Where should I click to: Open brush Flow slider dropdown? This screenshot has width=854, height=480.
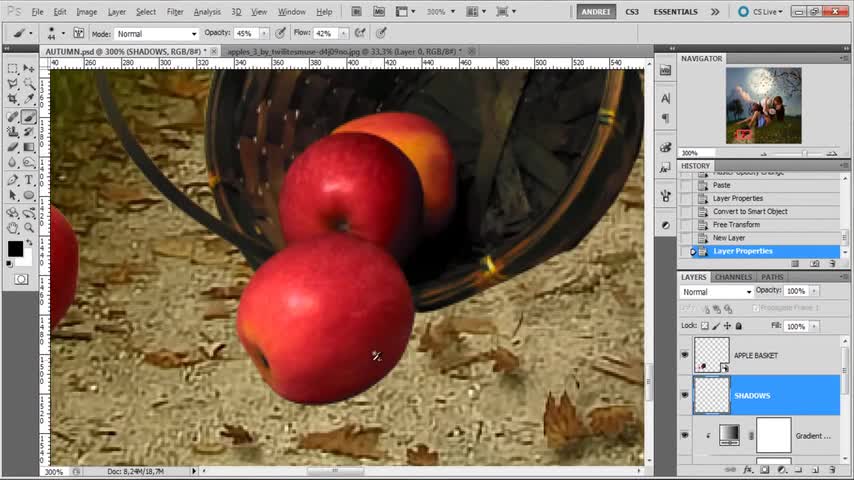344,34
